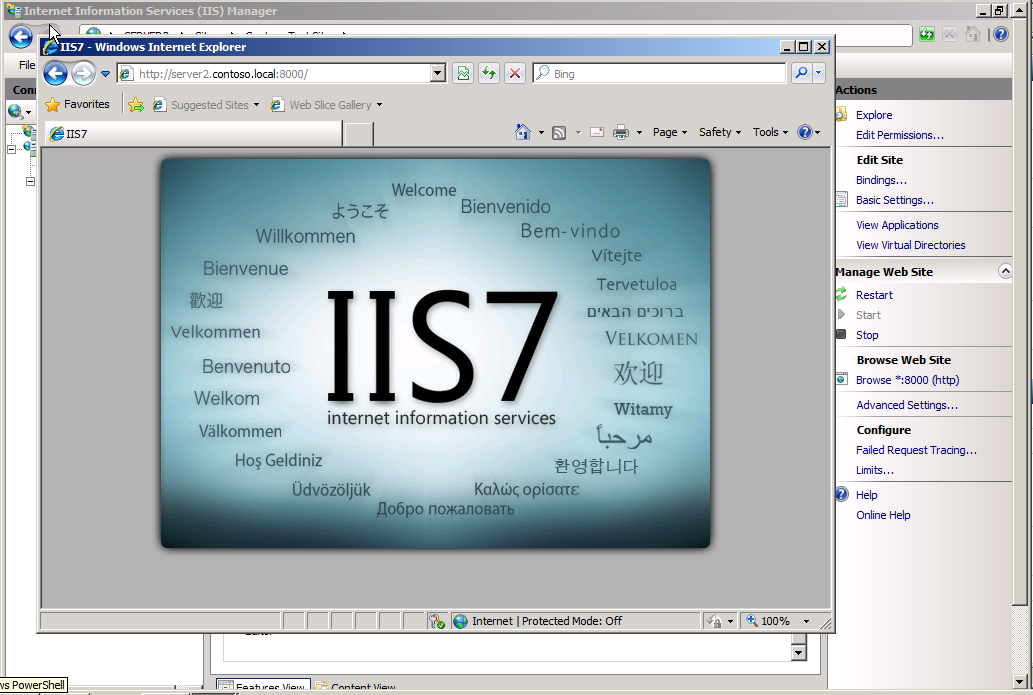This screenshot has width=1033, height=695.
Task: Click View Virtual Directories link
Action: coord(910,245)
